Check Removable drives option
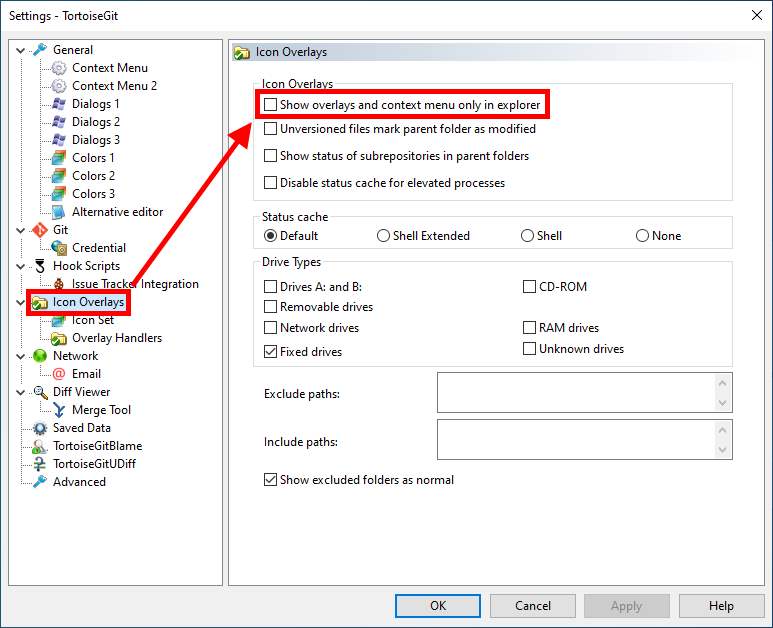773x628 pixels. coord(270,307)
